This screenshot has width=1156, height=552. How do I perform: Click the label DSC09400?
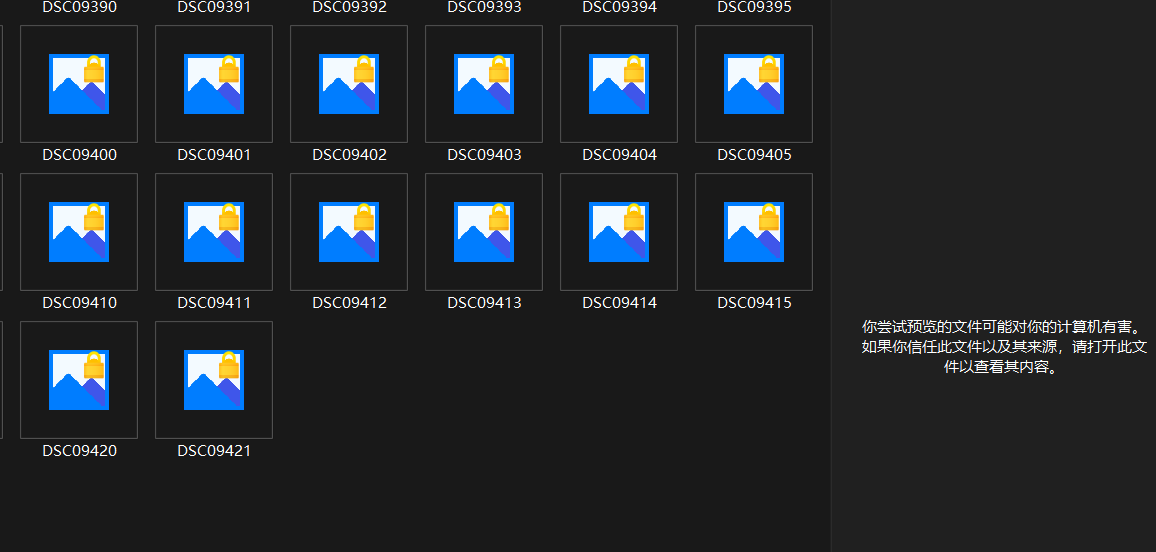[80, 155]
